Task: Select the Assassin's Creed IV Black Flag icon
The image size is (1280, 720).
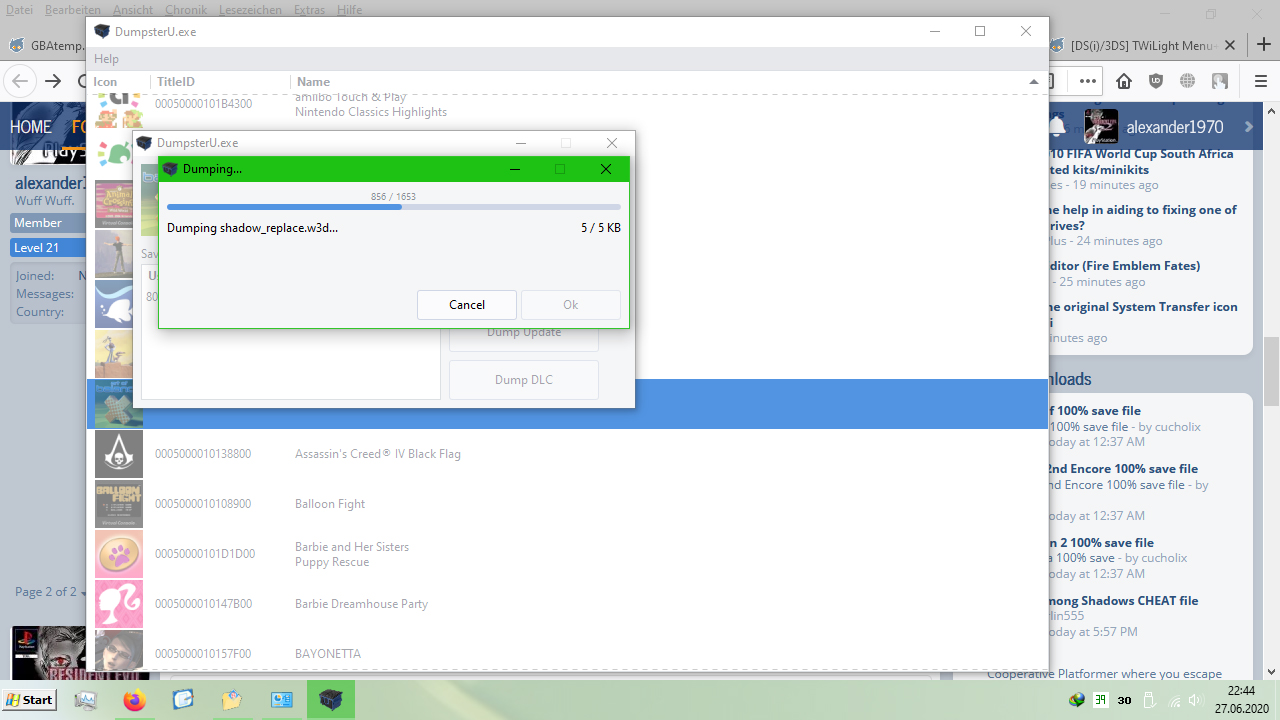Action: pyautogui.click(x=119, y=454)
